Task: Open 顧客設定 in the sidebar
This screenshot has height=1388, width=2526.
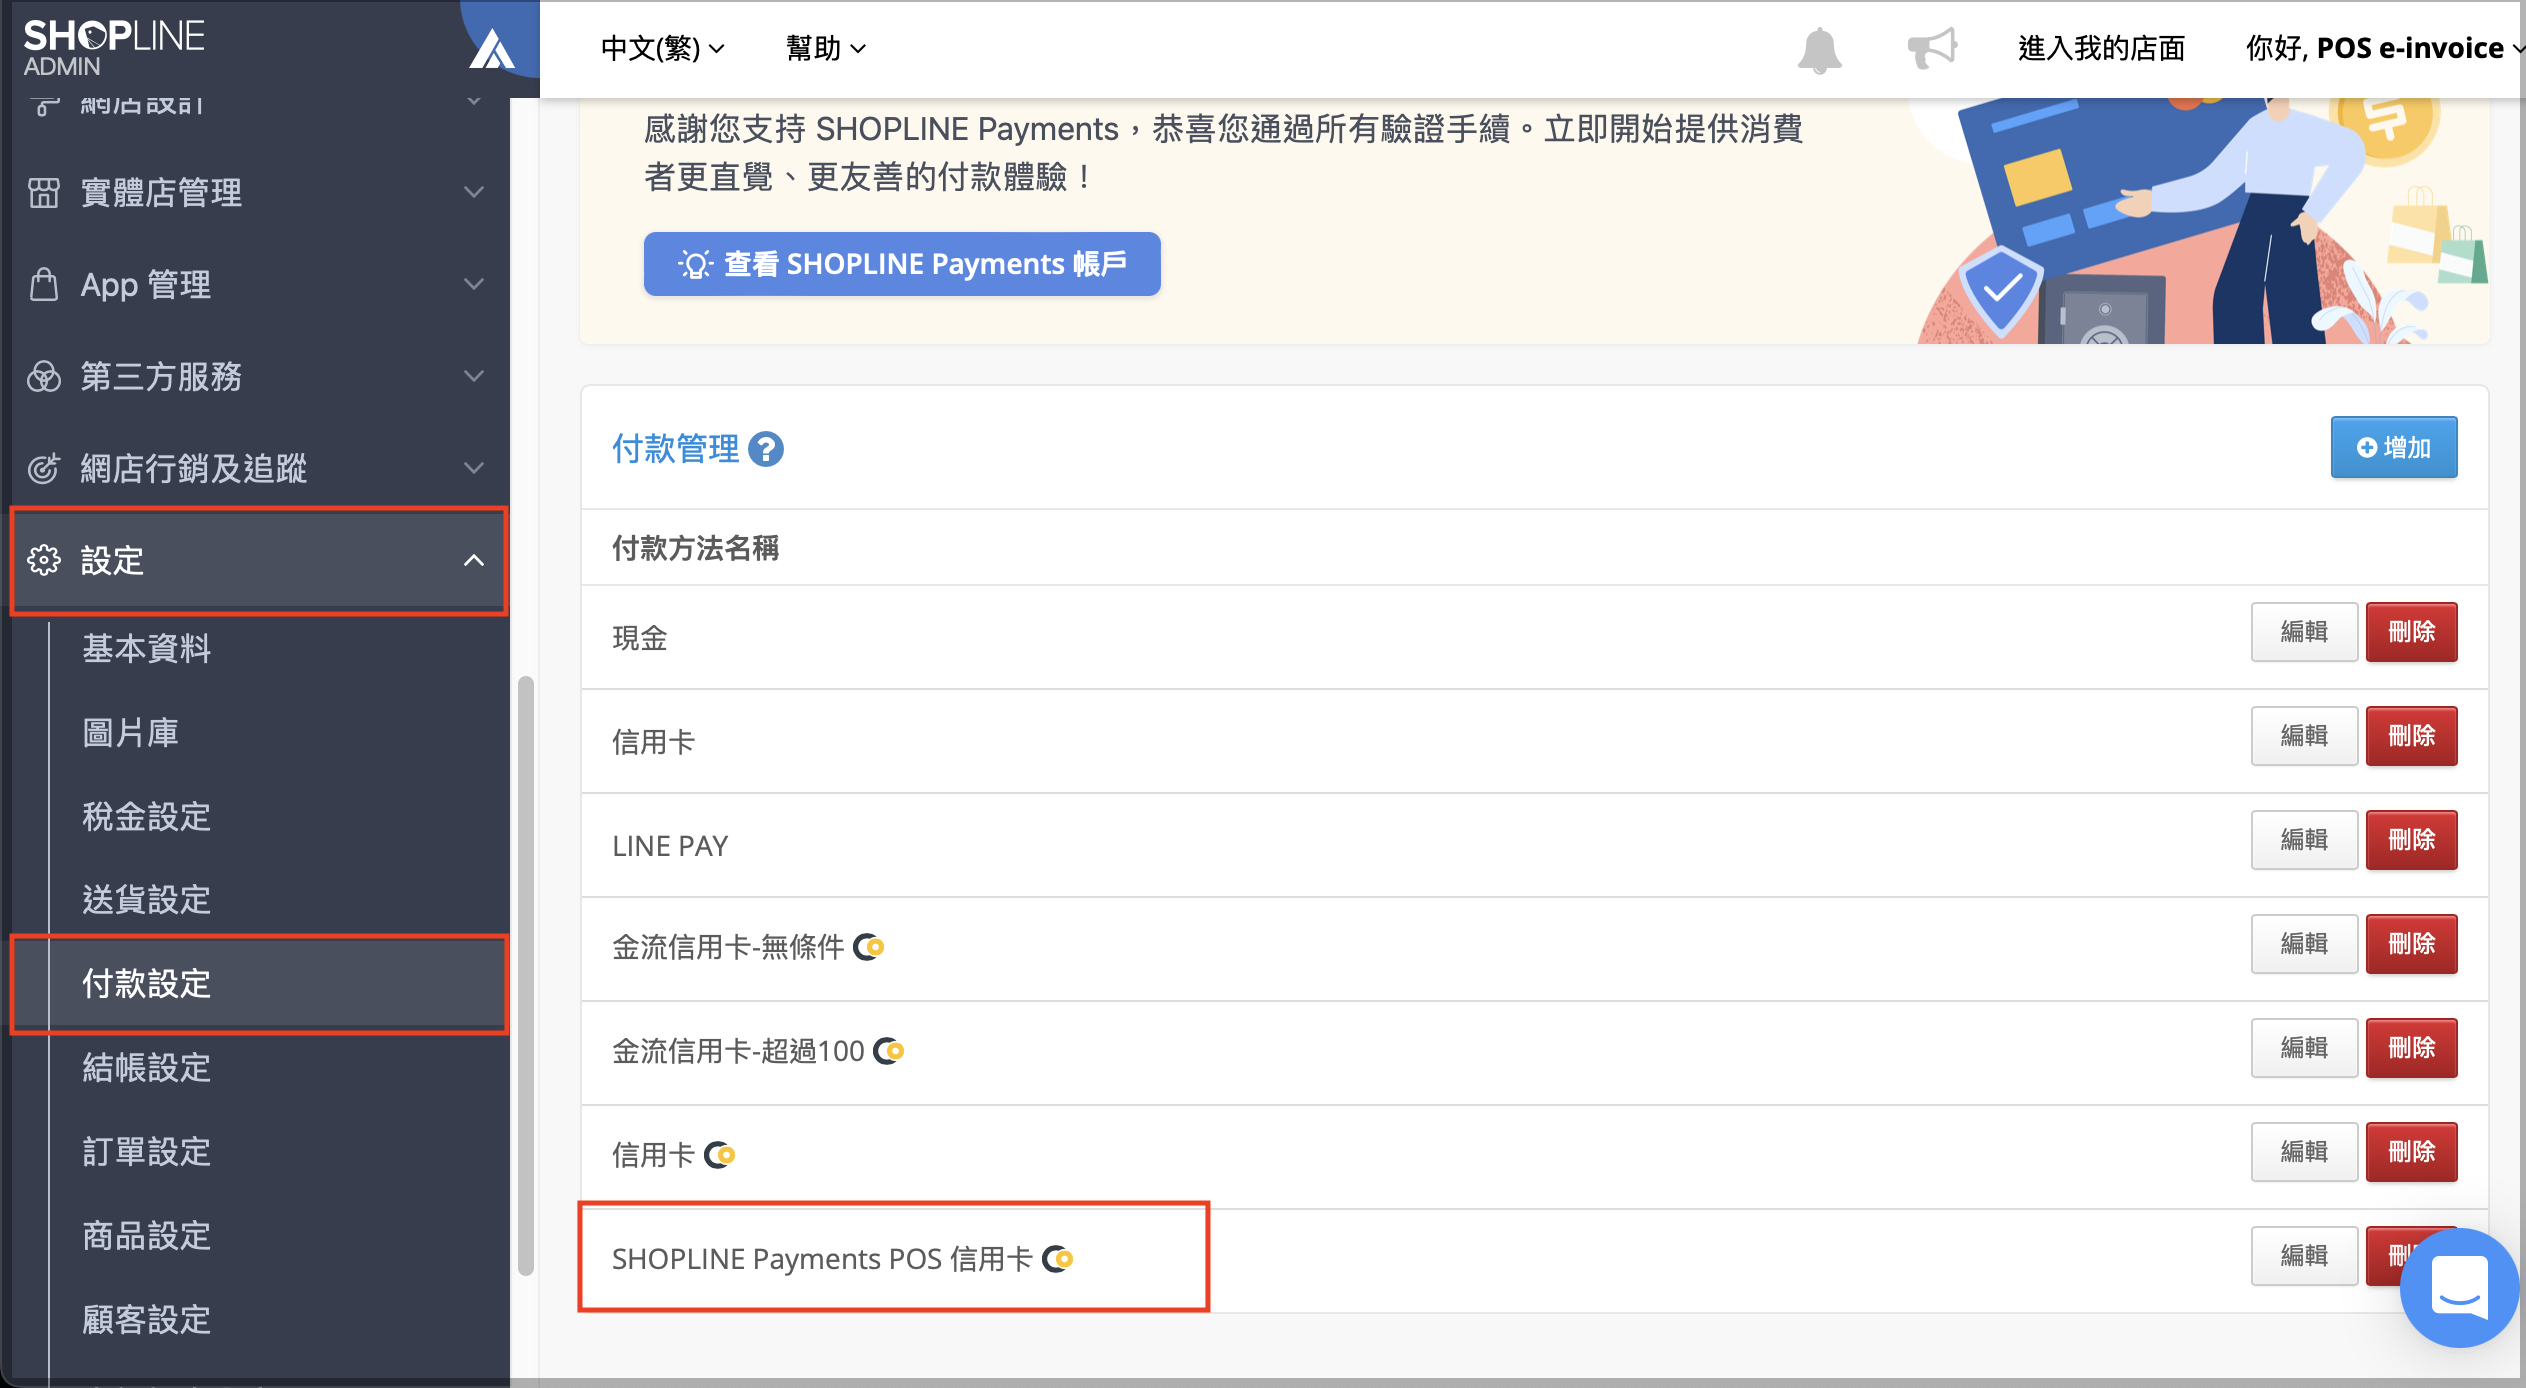Action: (x=147, y=1320)
